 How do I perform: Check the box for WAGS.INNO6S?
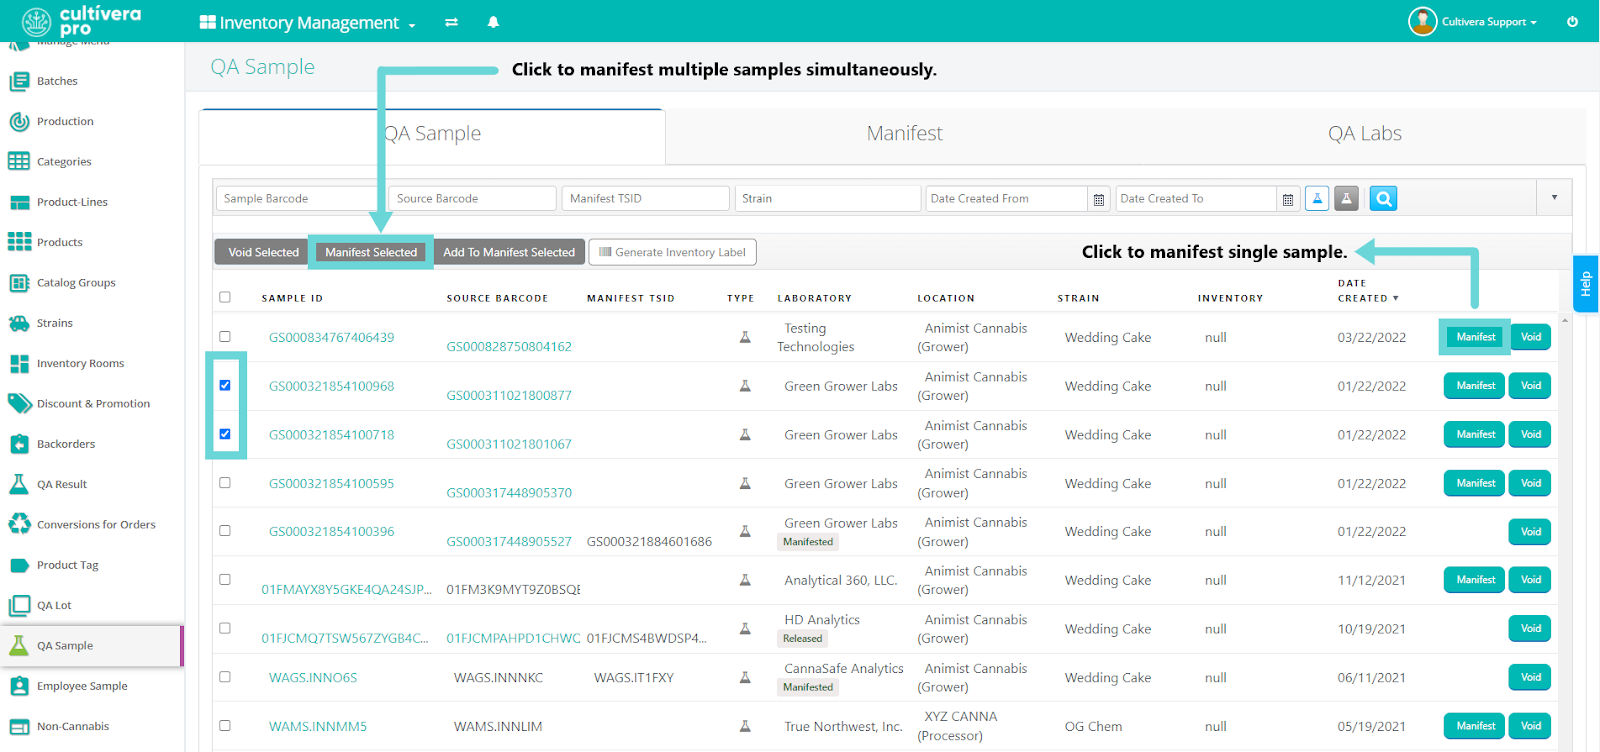pyautogui.click(x=225, y=677)
